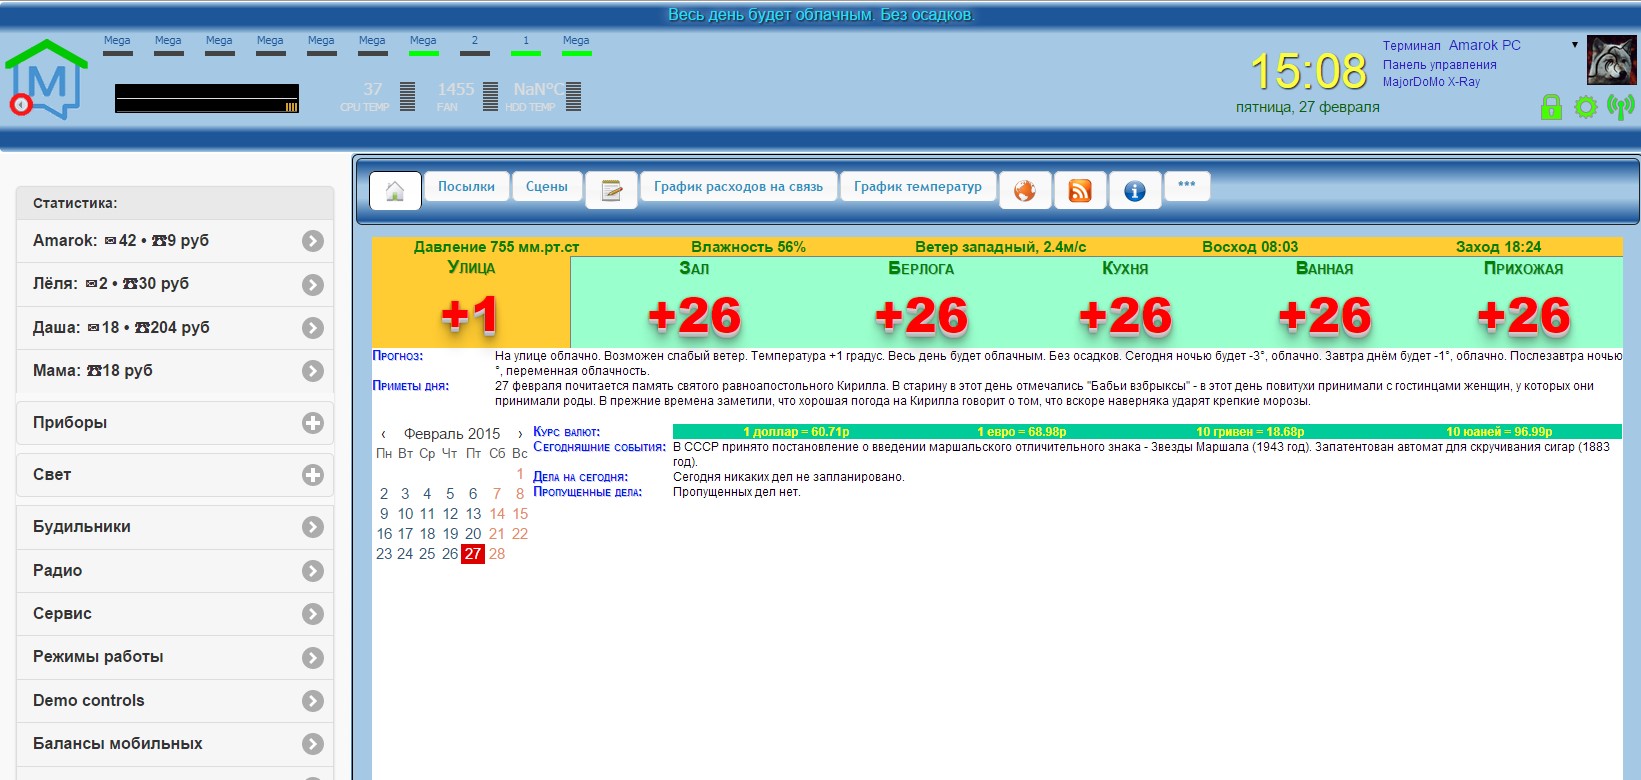
Task: Expand the Приборы section
Action: [x=175, y=423]
